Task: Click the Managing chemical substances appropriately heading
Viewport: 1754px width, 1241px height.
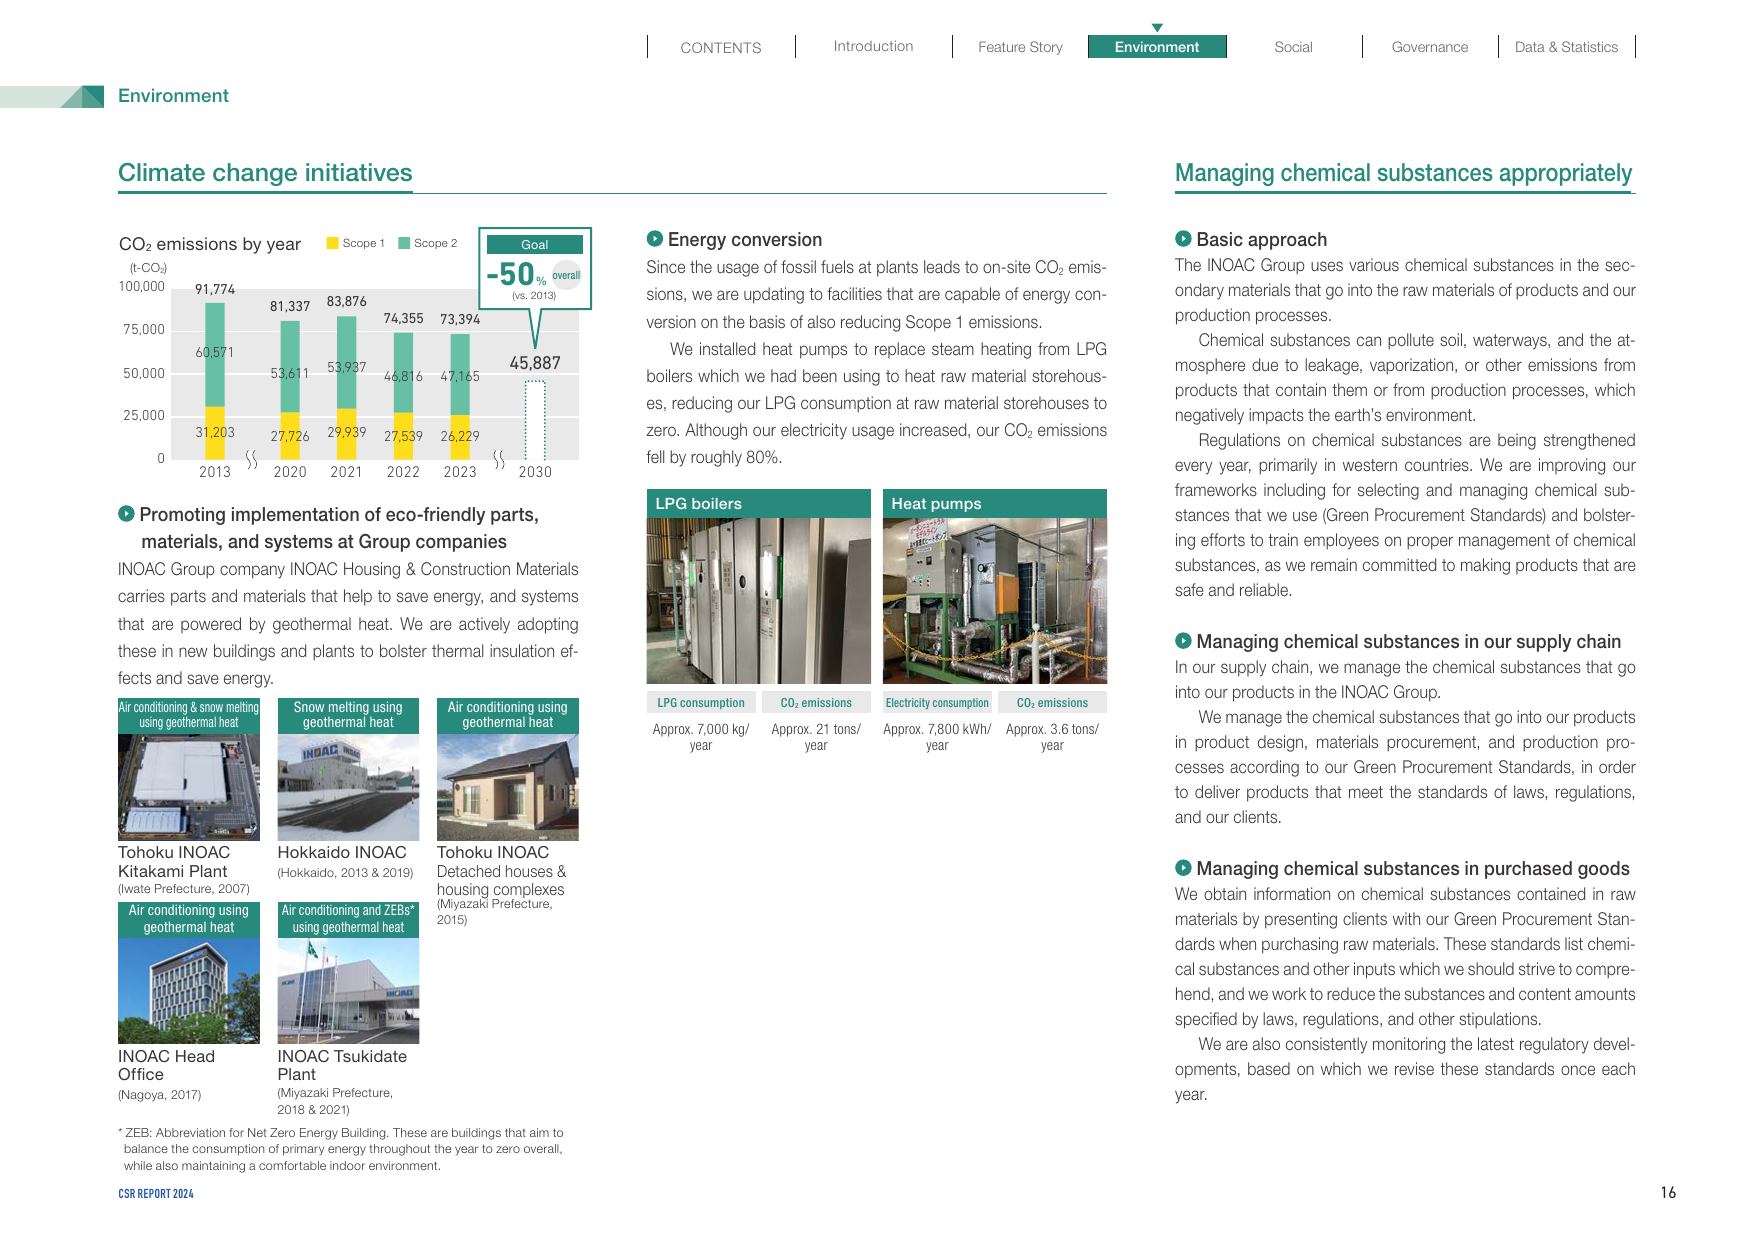Action: point(1403,173)
